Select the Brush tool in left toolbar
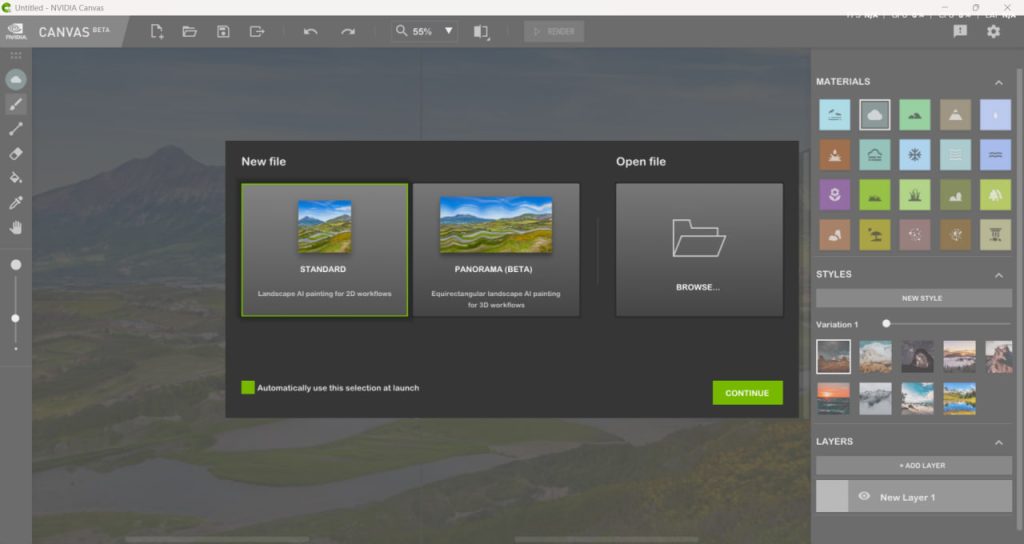1024x544 pixels. click(x=16, y=104)
